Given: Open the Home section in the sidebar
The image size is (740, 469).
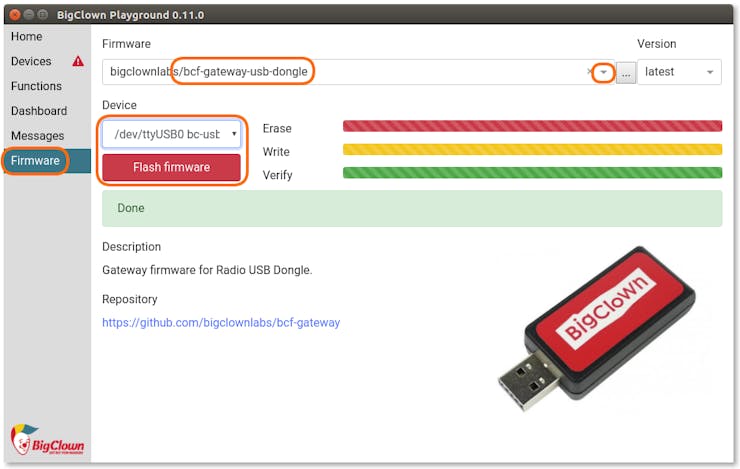Looking at the screenshot, I should pyautogui.click(x=26, y=36).
